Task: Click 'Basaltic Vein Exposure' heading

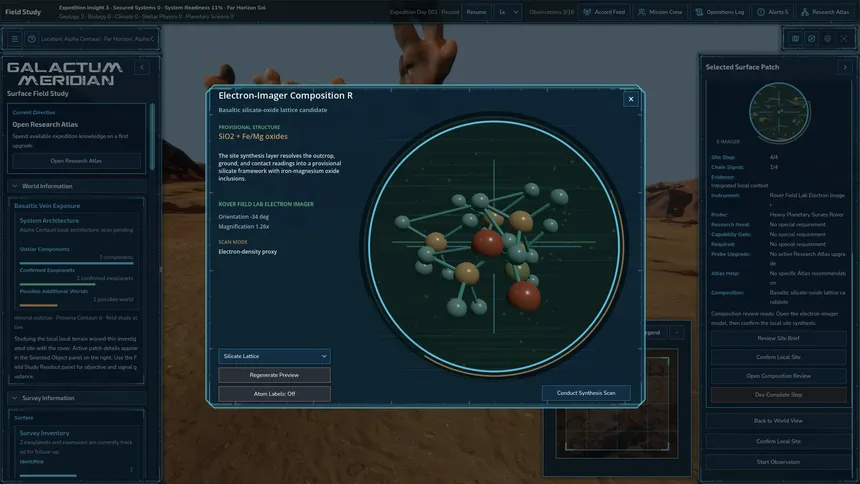Action: pos(47,206)
